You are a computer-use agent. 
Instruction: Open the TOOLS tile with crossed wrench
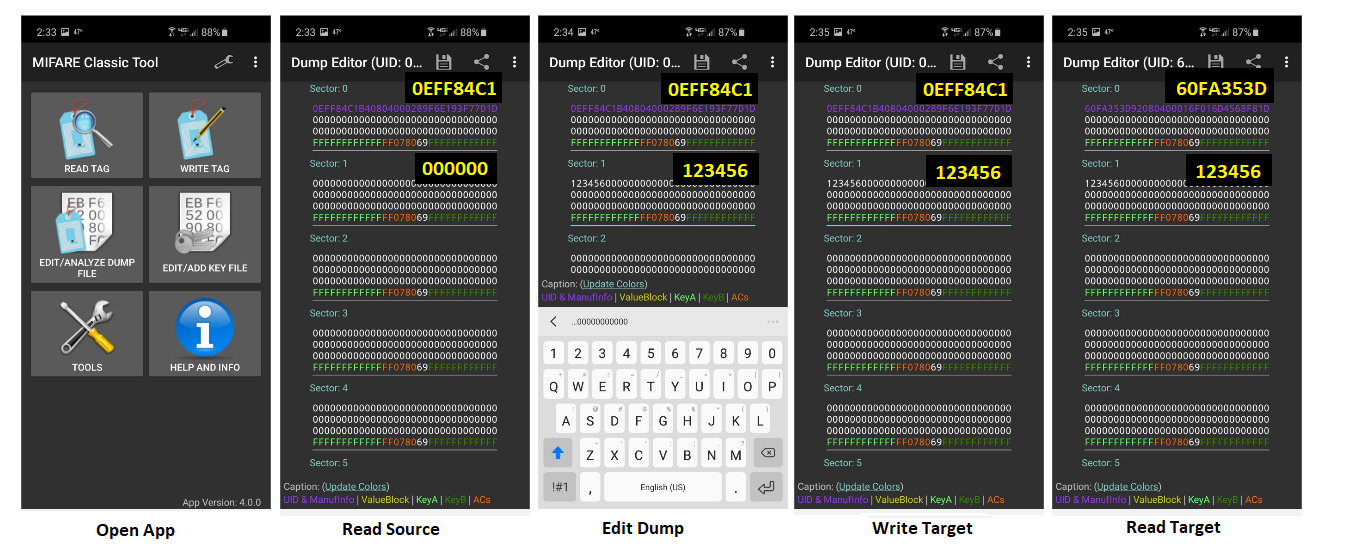click(87, 333)
